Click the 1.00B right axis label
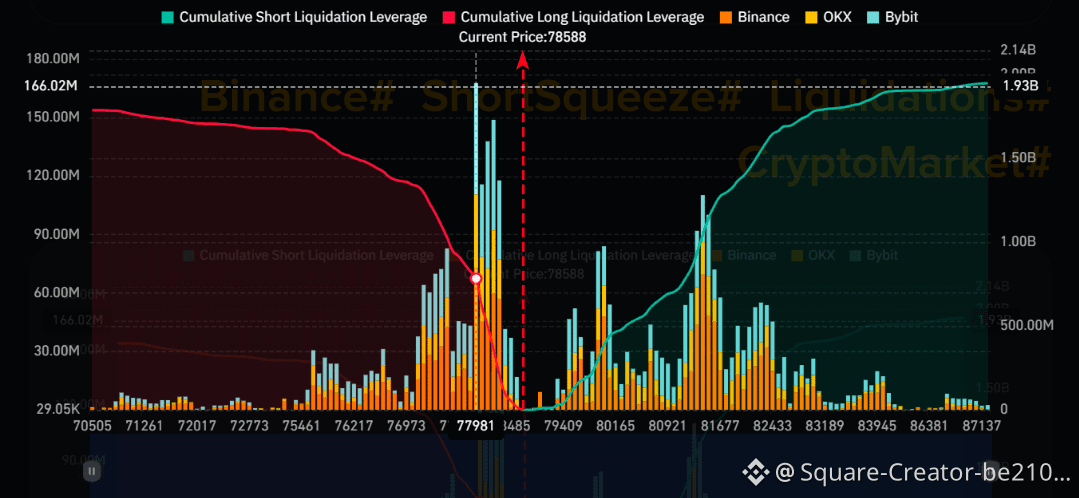 pyautogui.click(x=1020, y=241)
